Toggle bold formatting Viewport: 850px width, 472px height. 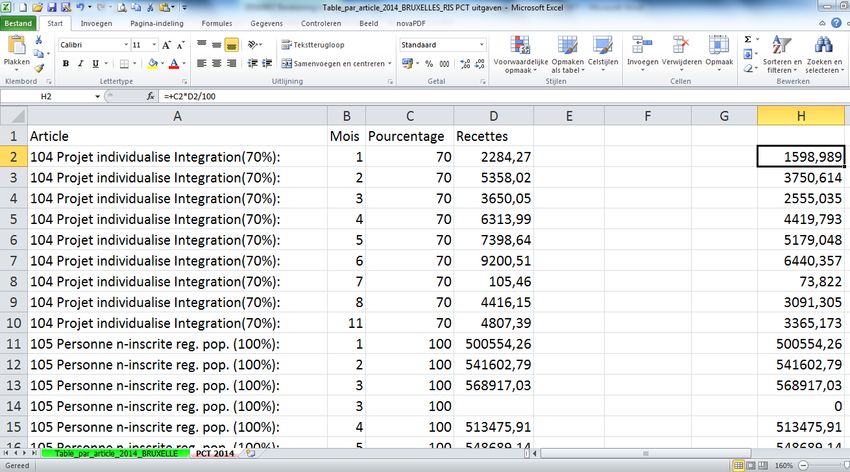[x=66, y=63]
